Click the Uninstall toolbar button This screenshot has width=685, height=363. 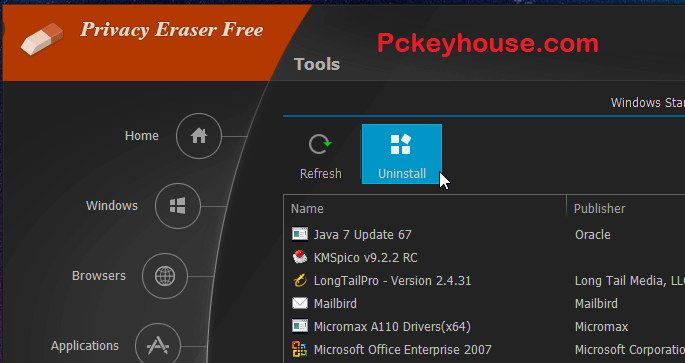(402, 154)
